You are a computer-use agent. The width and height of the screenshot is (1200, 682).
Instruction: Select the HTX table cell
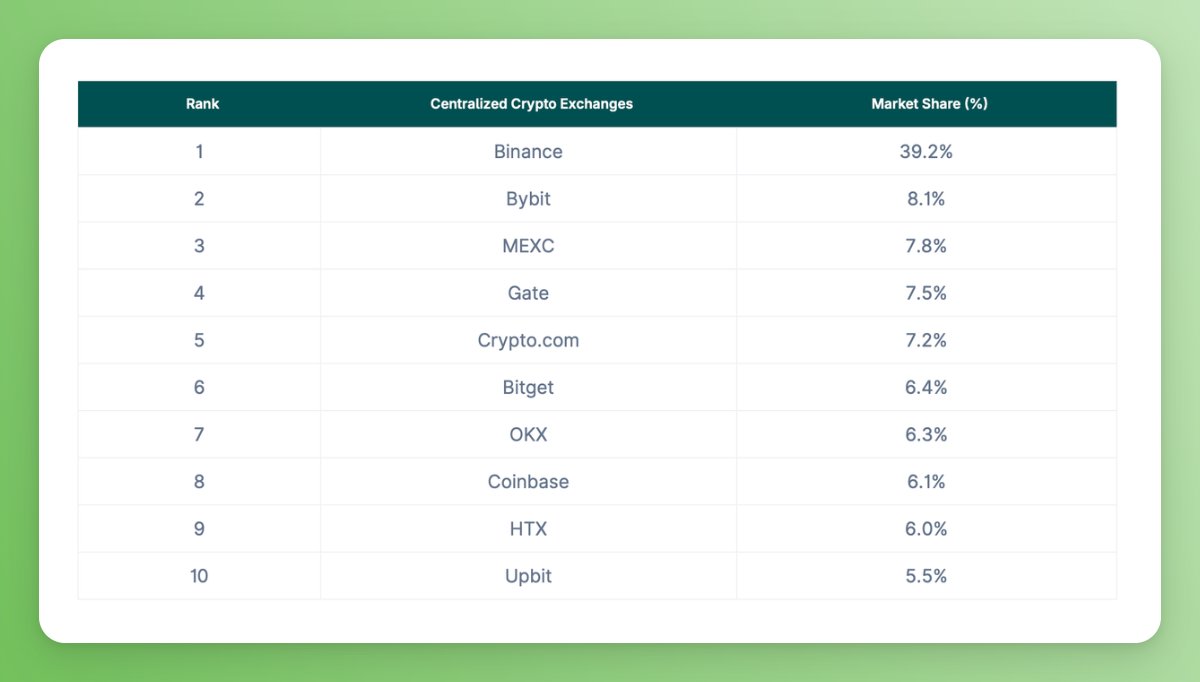[528, 529]
